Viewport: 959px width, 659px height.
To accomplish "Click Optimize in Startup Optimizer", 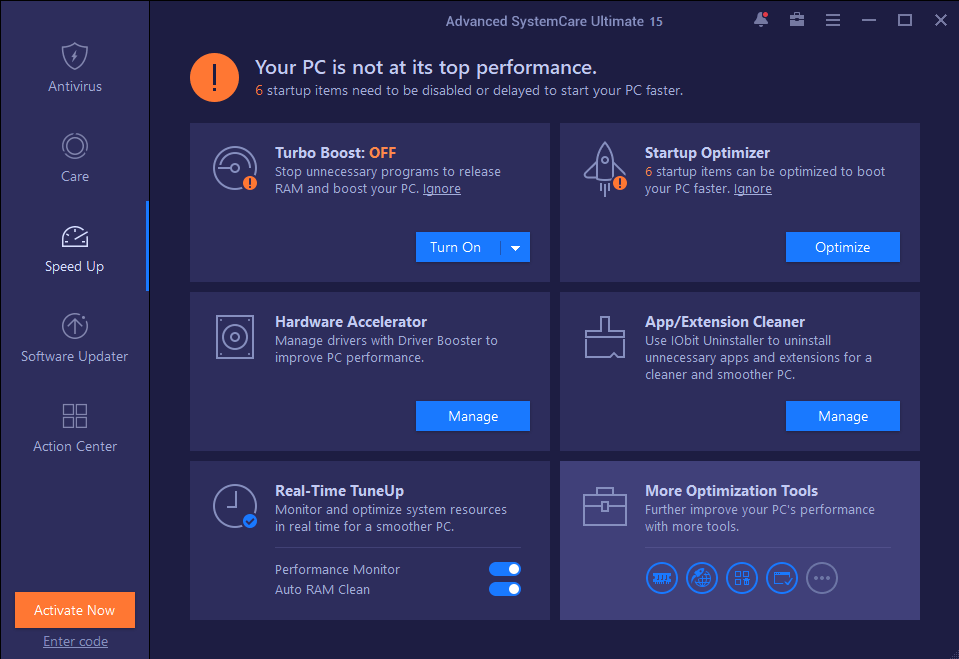I will click(842, 247).
